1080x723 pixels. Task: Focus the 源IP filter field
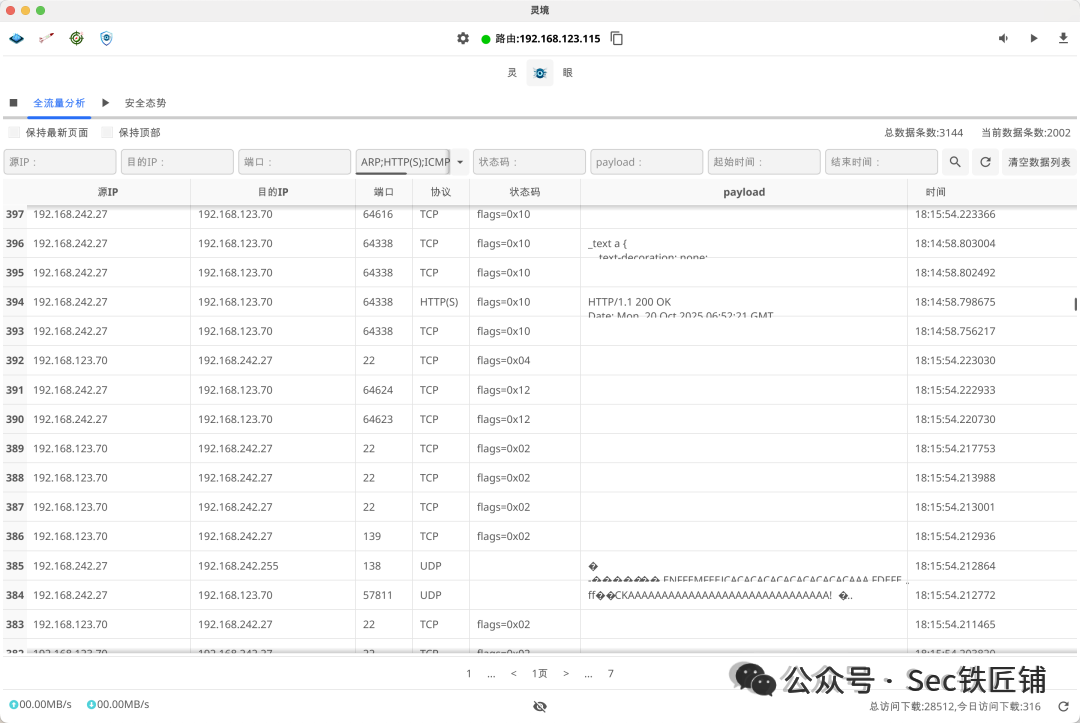click(60, 162)
